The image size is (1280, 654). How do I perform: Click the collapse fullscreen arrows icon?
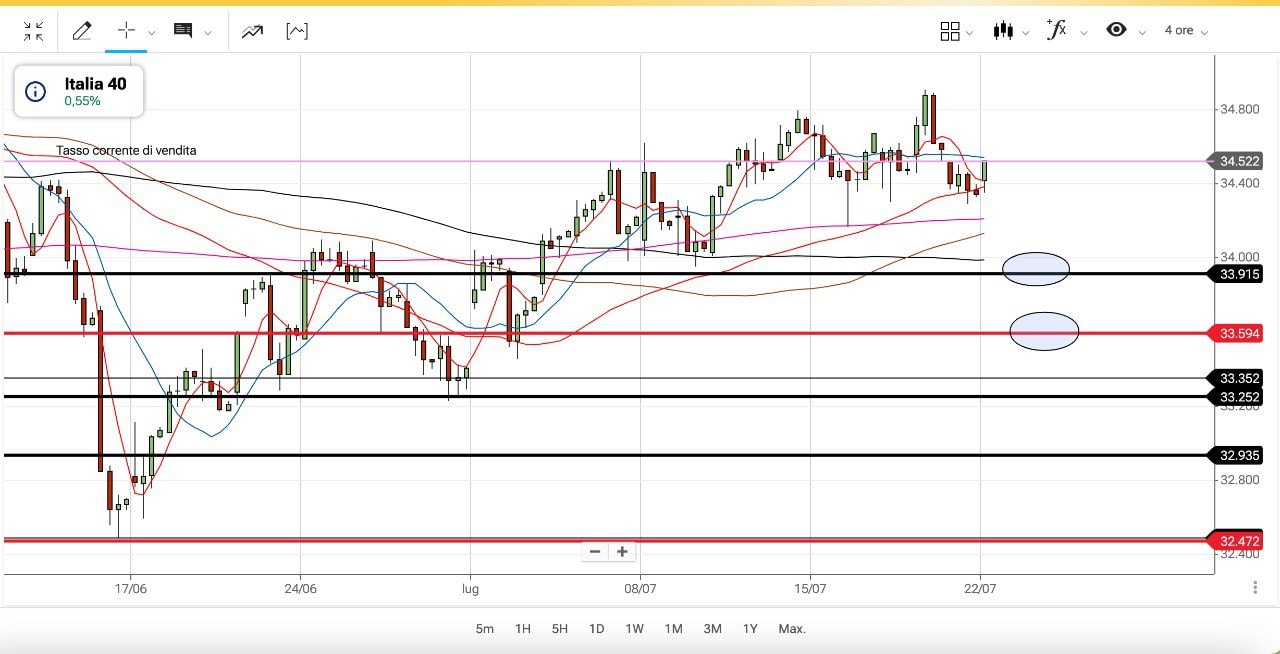pos(33,31)
